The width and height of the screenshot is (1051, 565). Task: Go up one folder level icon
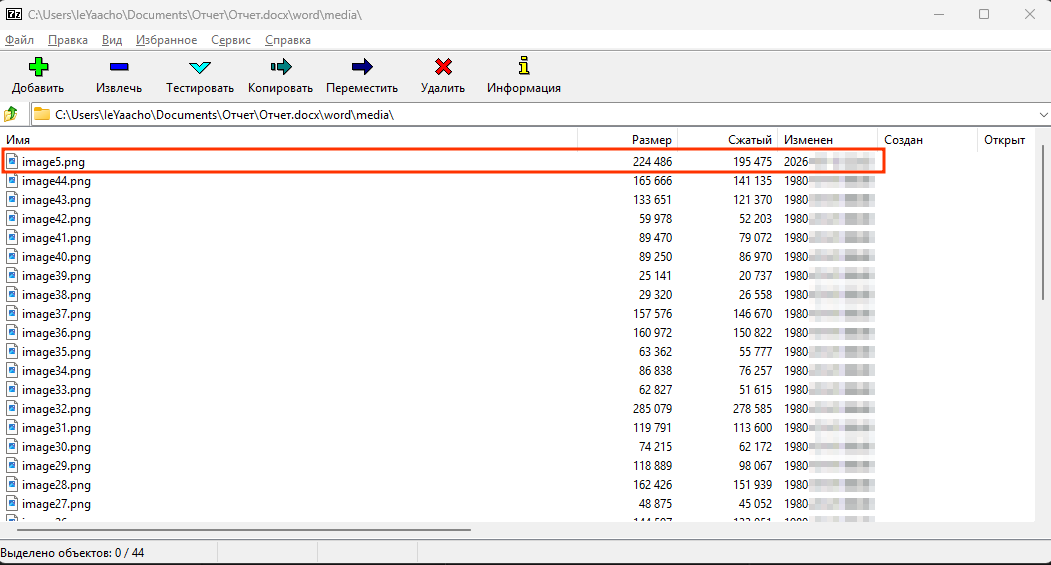(11, 115)
